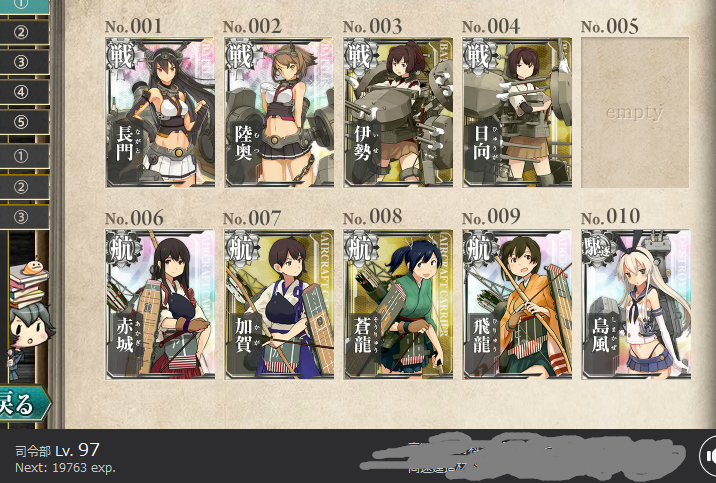Switch to page ③ in the five-page tab group

[x=24, y=62]
